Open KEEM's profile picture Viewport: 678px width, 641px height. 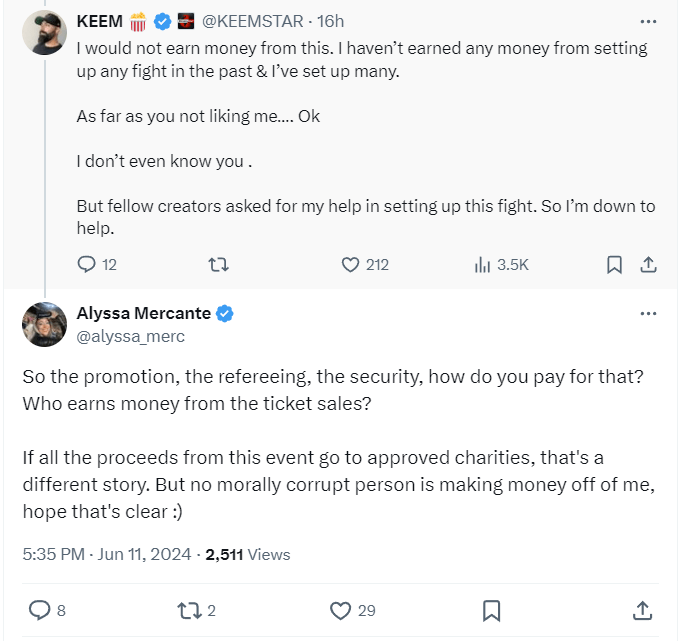(44, 33)
